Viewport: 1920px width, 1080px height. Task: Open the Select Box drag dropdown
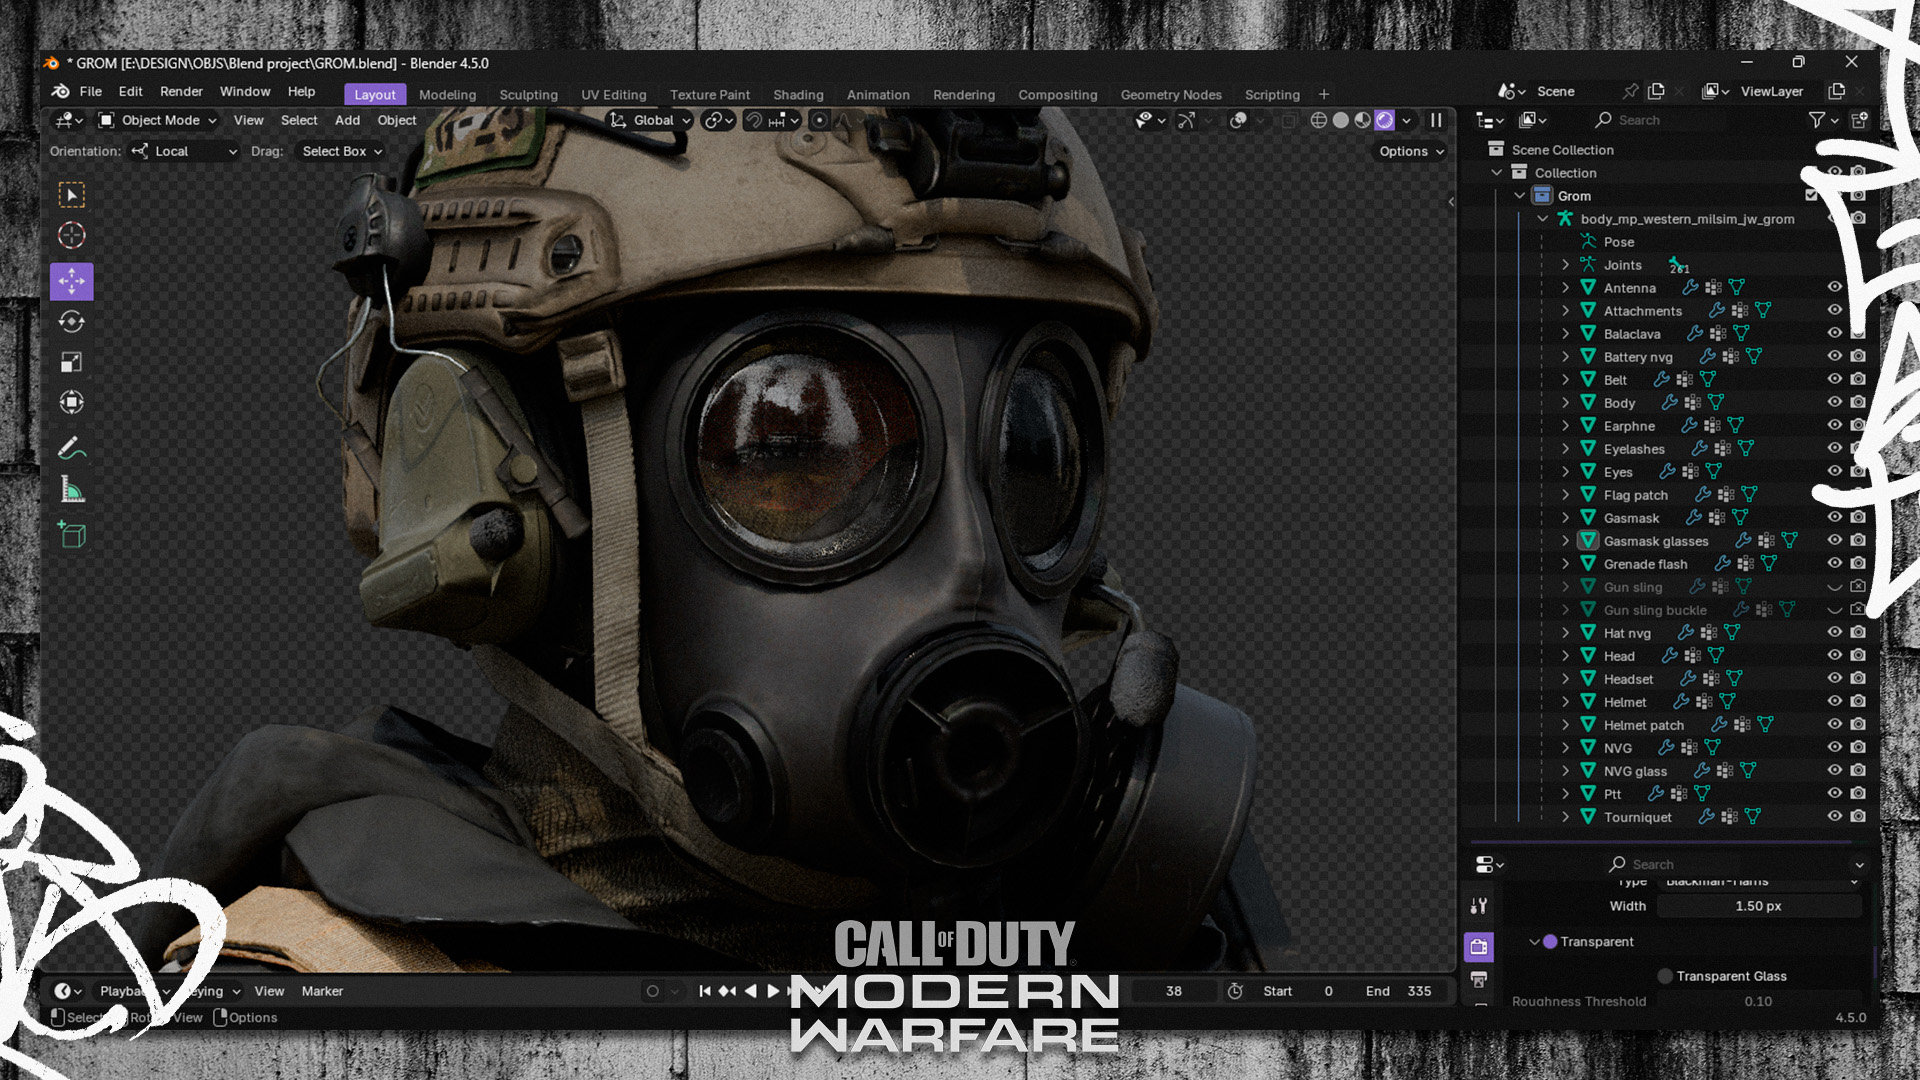click(342, 151)
